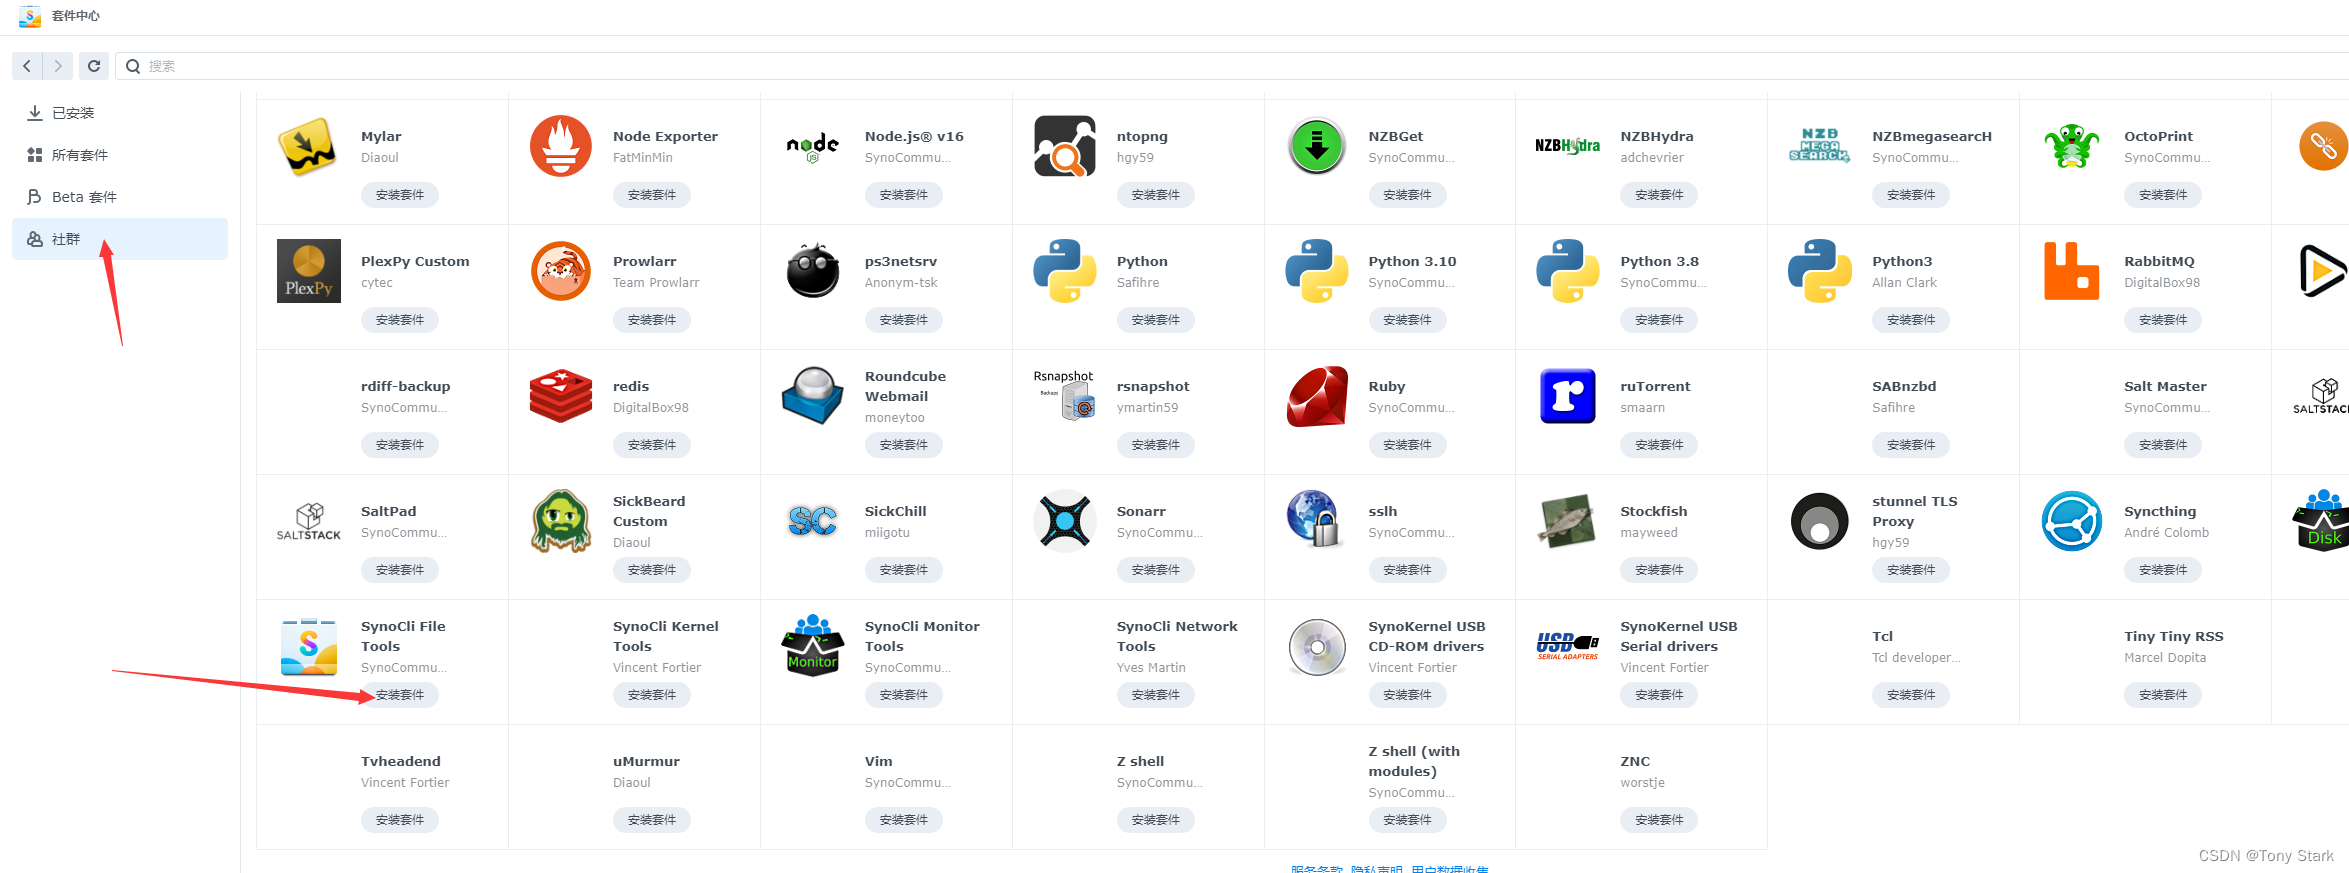Open the SynoCli Kernel Tools title
The width and height of the screenshot is (2349, 873).
[666, 636]
